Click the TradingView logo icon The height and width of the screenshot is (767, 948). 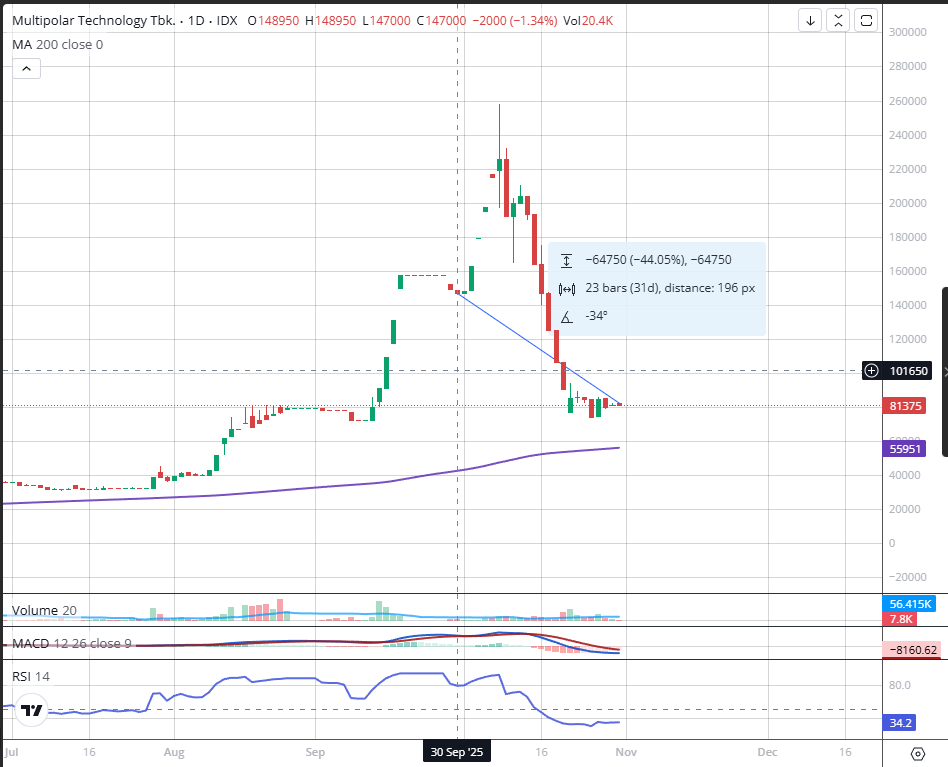(31, 710)
